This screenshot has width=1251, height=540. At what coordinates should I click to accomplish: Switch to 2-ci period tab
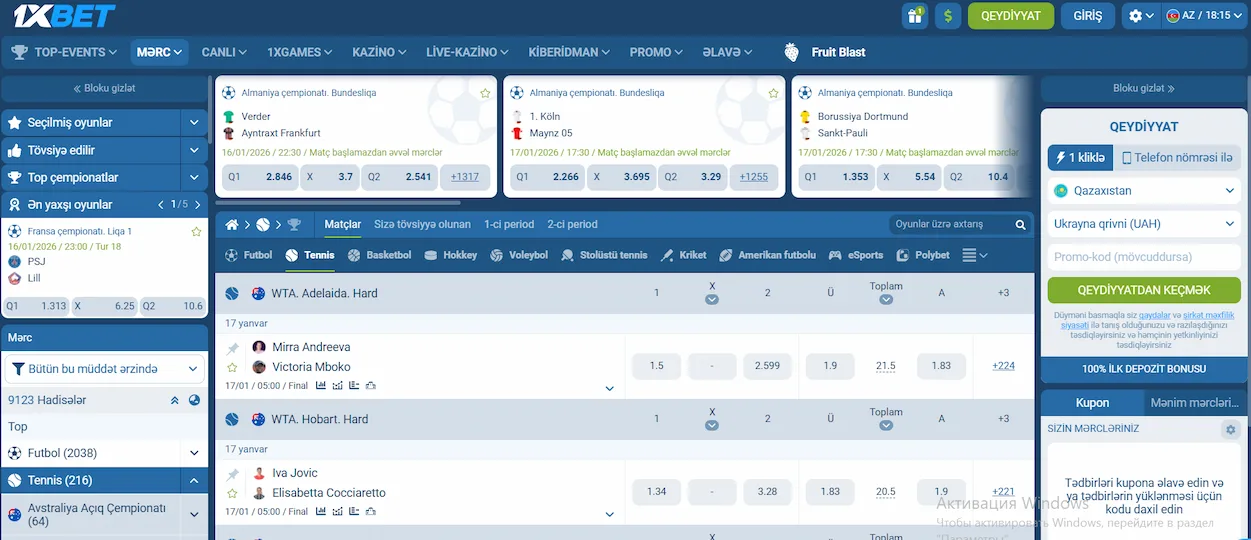tap(572, 225)
